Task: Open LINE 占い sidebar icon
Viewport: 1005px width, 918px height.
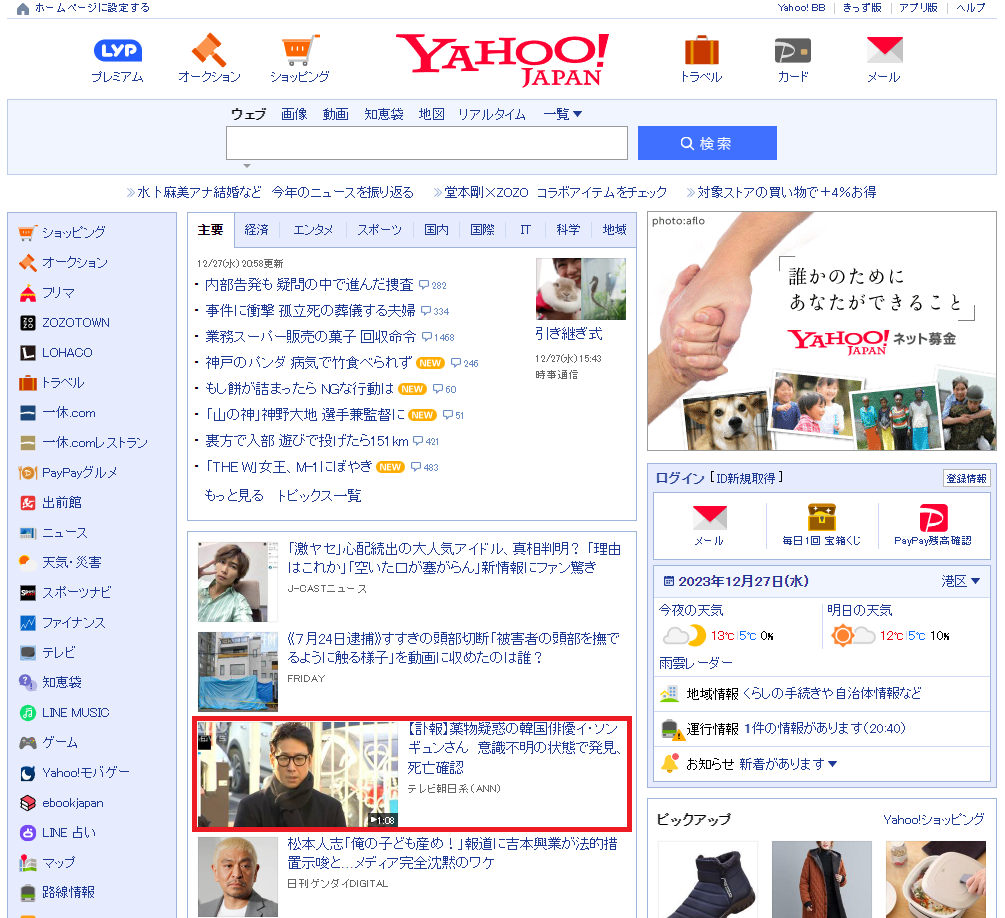Action: (x=28, y=833)
